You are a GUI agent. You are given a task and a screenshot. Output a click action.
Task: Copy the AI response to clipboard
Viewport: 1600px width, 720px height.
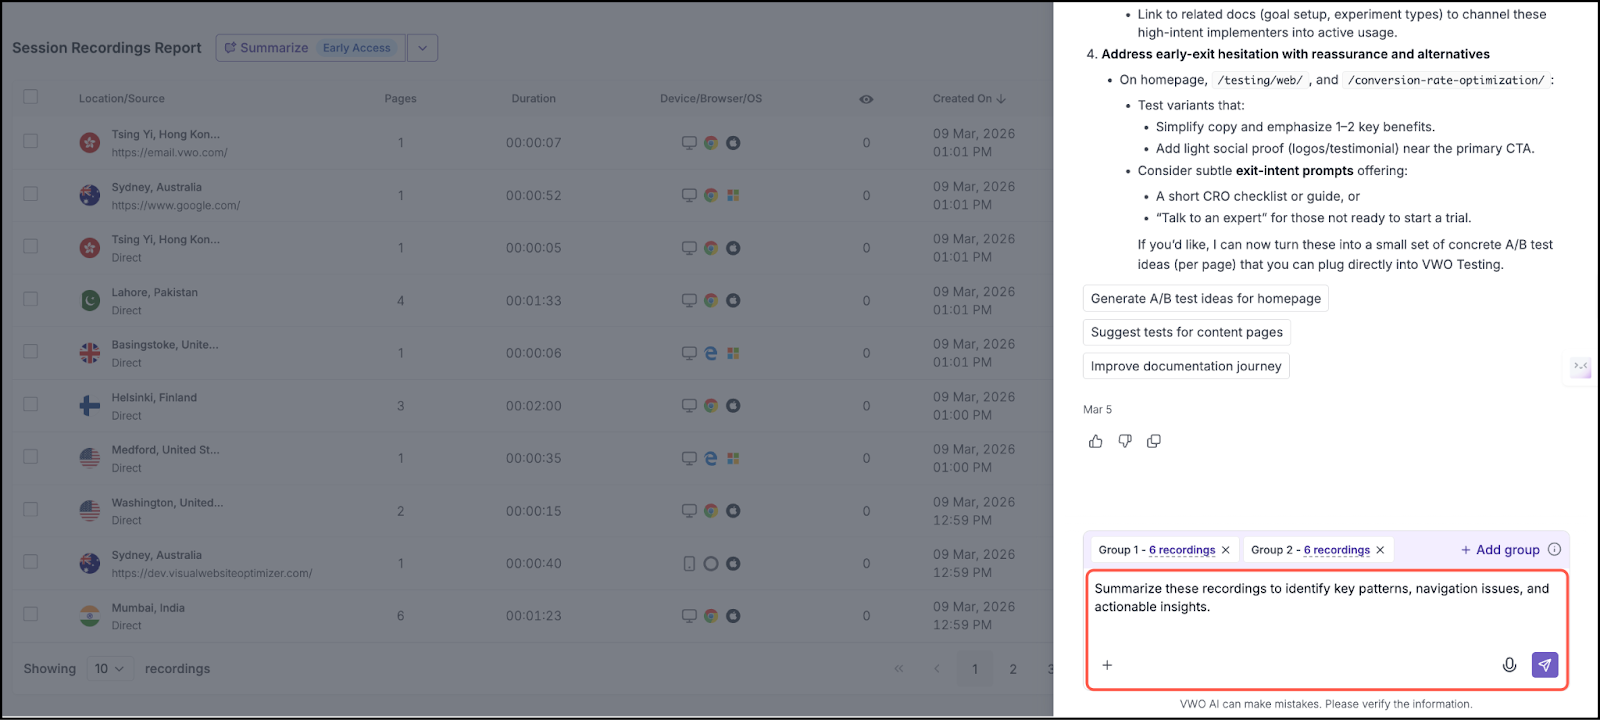point(1154,441)
